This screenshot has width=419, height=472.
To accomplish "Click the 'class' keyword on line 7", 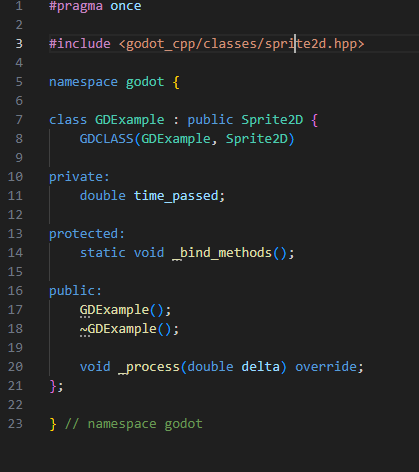I will pyautogui.click(x=68, y=120).
